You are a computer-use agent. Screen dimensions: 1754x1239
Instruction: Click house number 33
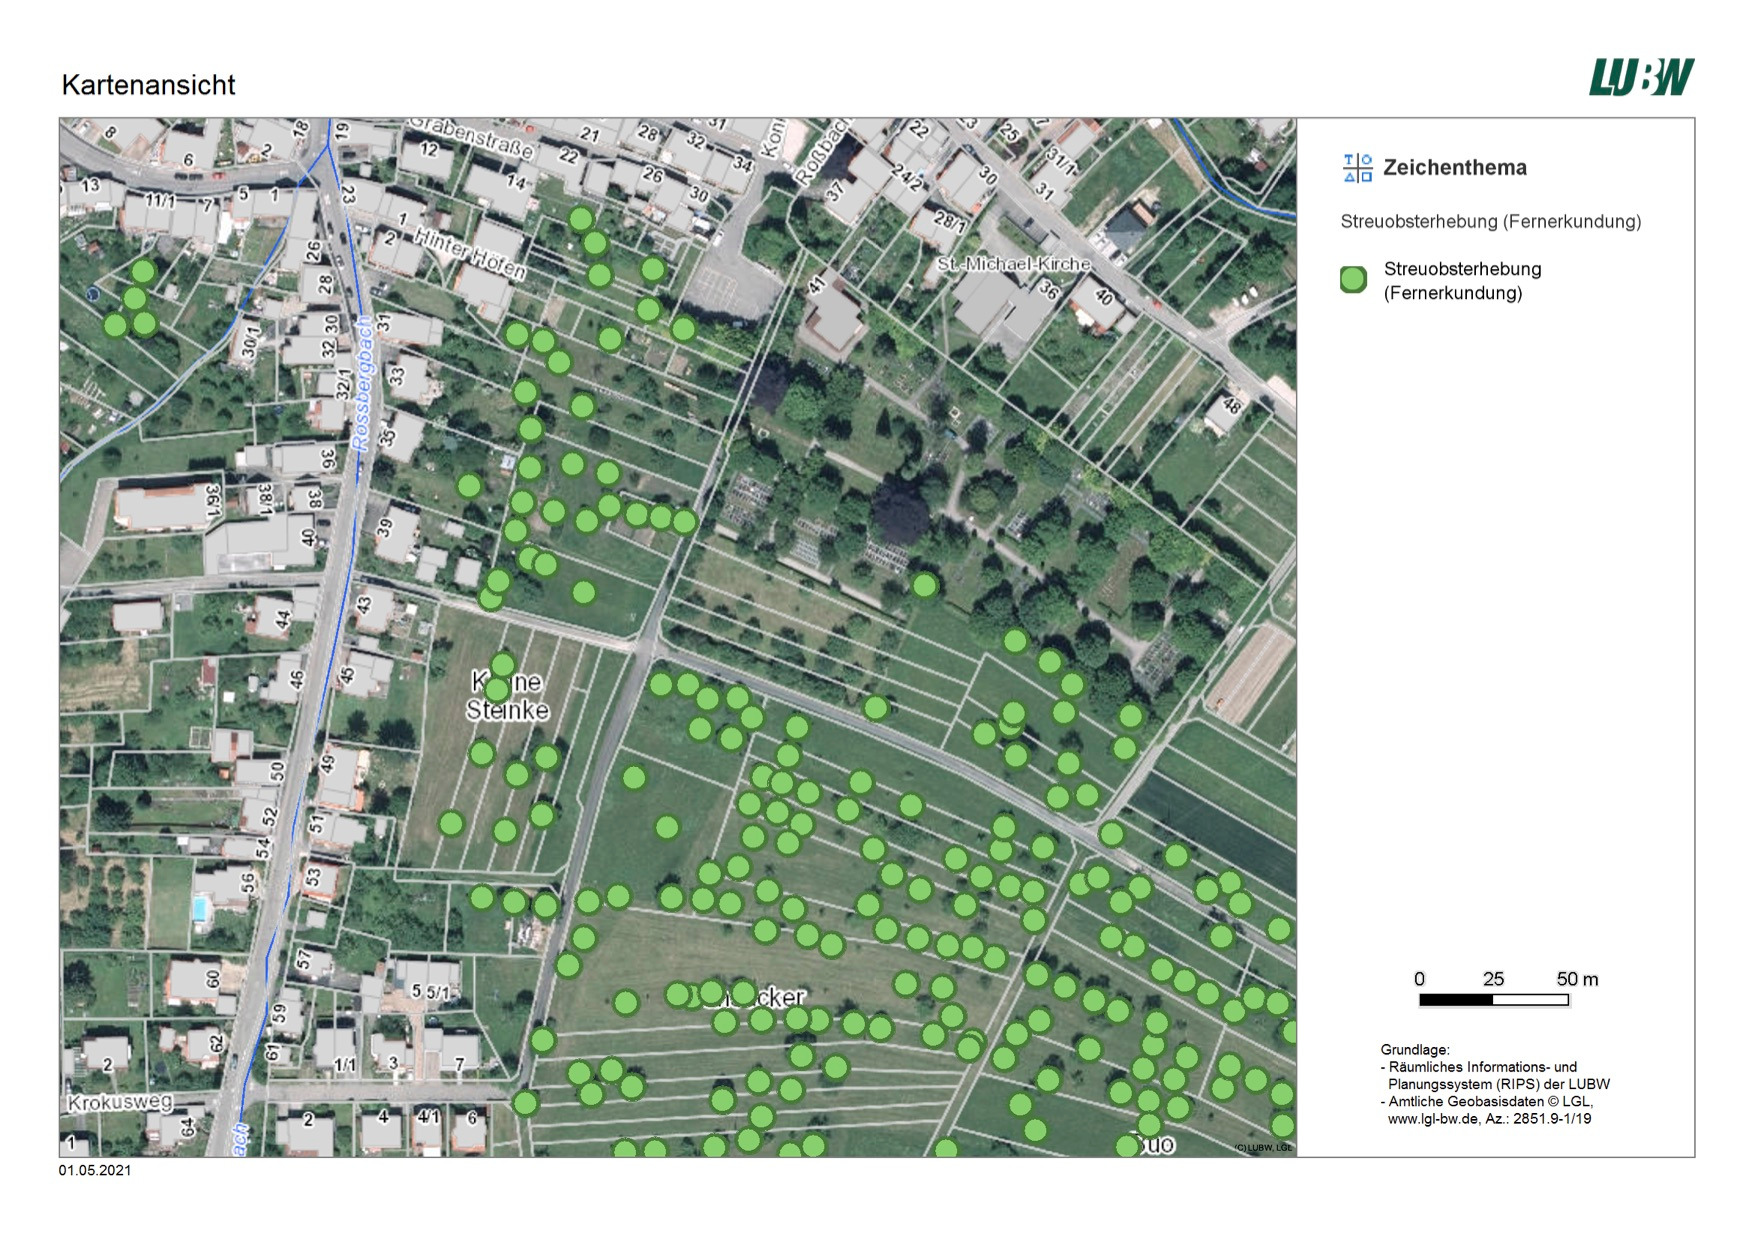396,375
